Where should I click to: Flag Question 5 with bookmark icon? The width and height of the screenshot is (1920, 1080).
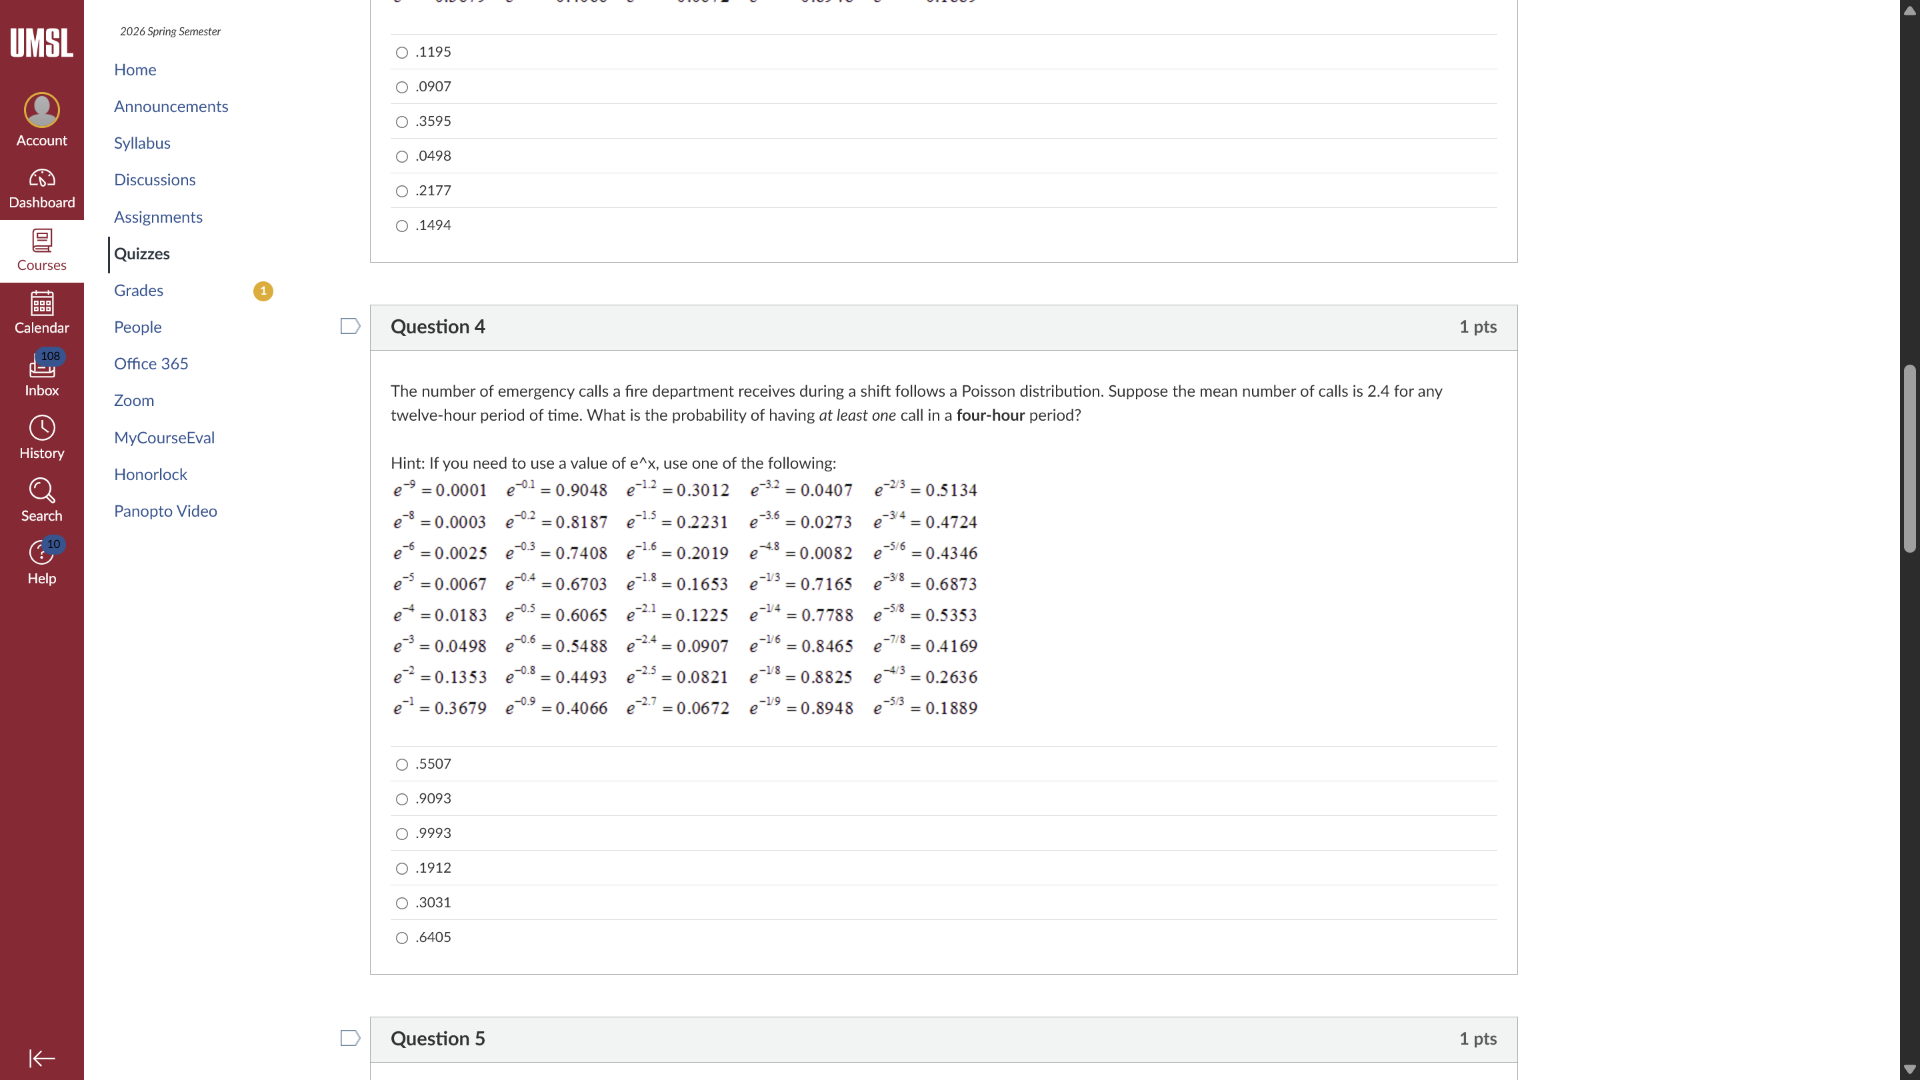point(350,1039)
